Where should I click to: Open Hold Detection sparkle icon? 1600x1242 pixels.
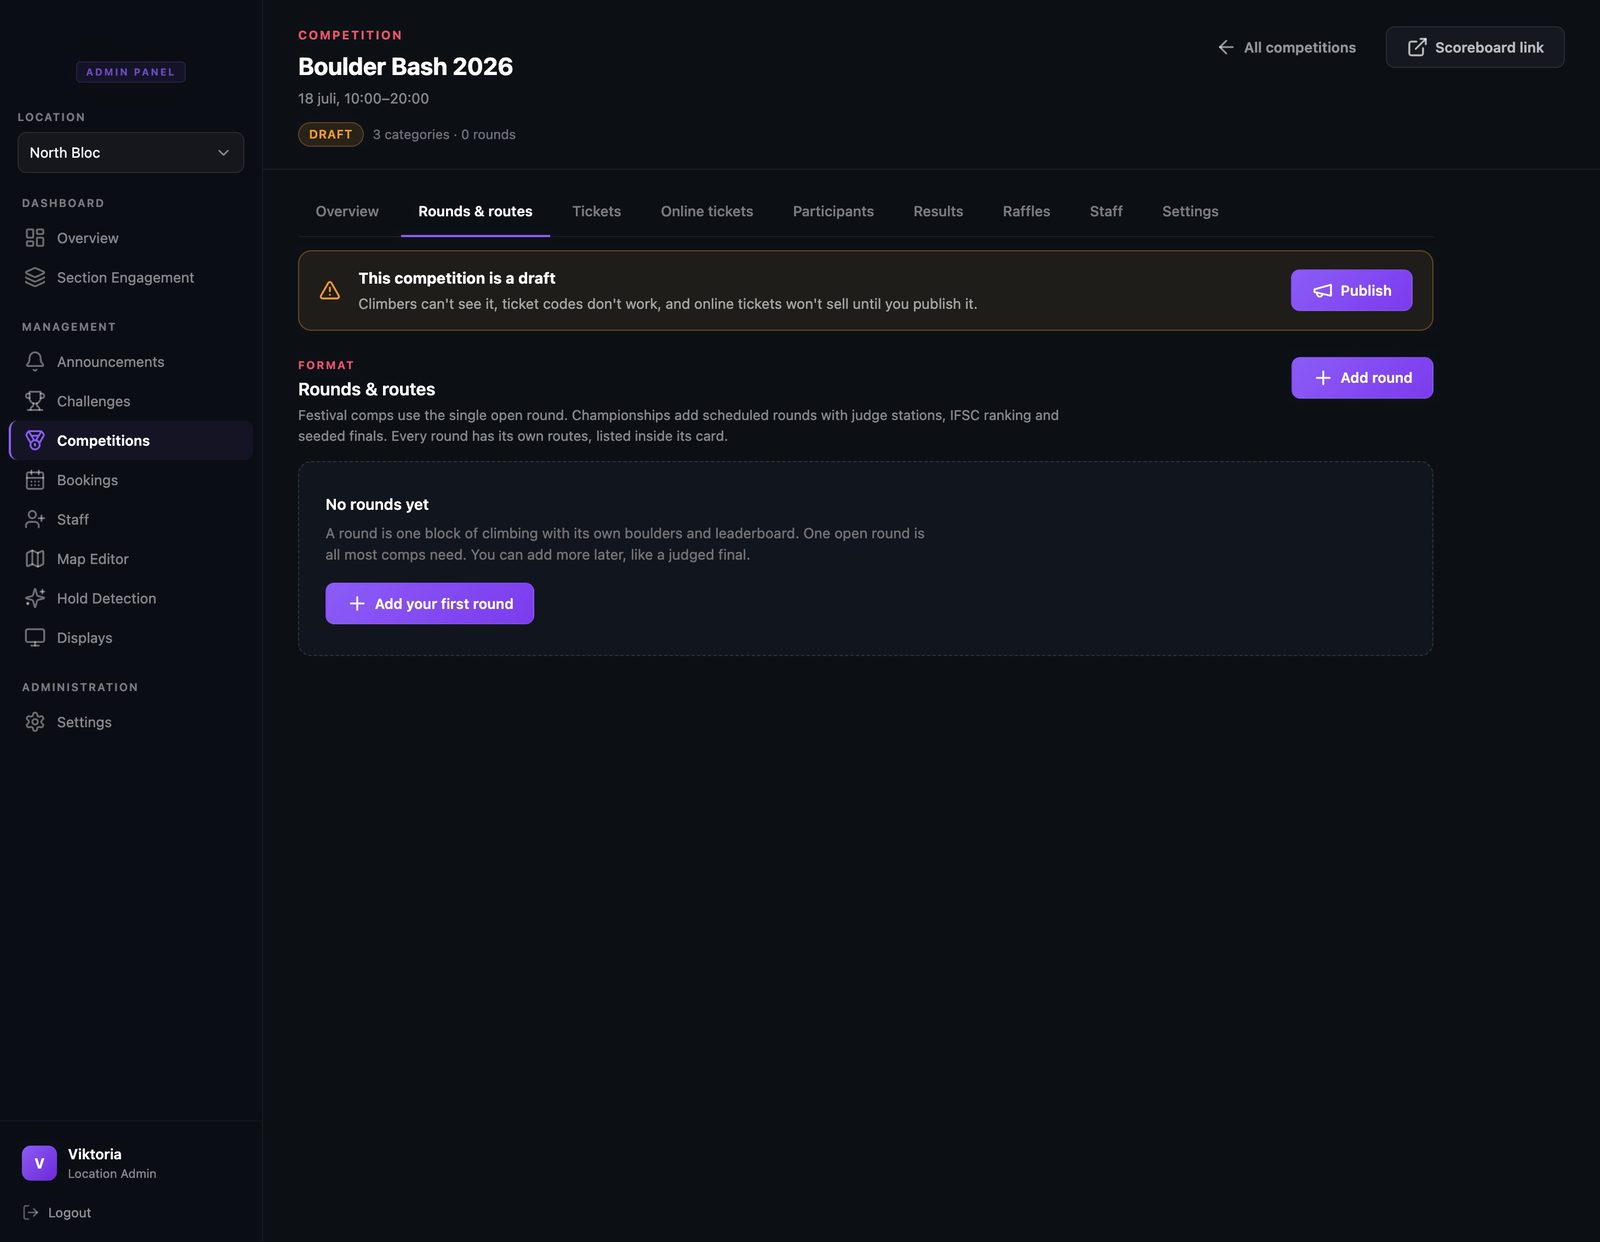pyautogui.click(x=35, y=598)
